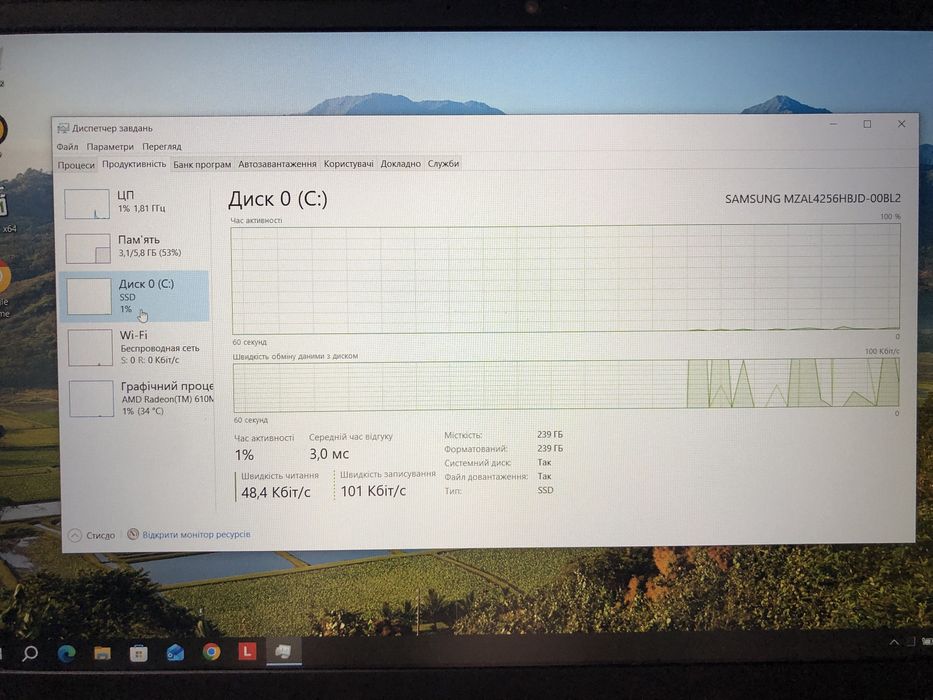Close the Task Manager window
The image size is (933, 700).
pos(901,124)
